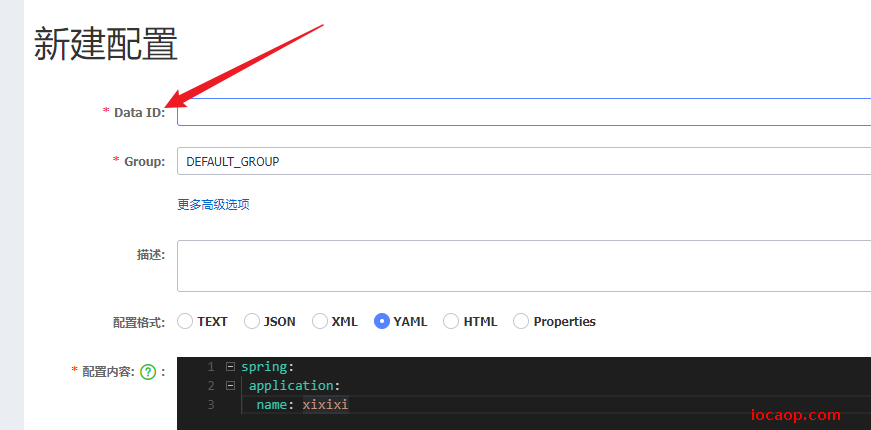Select the TEXT format radio button

185,321
